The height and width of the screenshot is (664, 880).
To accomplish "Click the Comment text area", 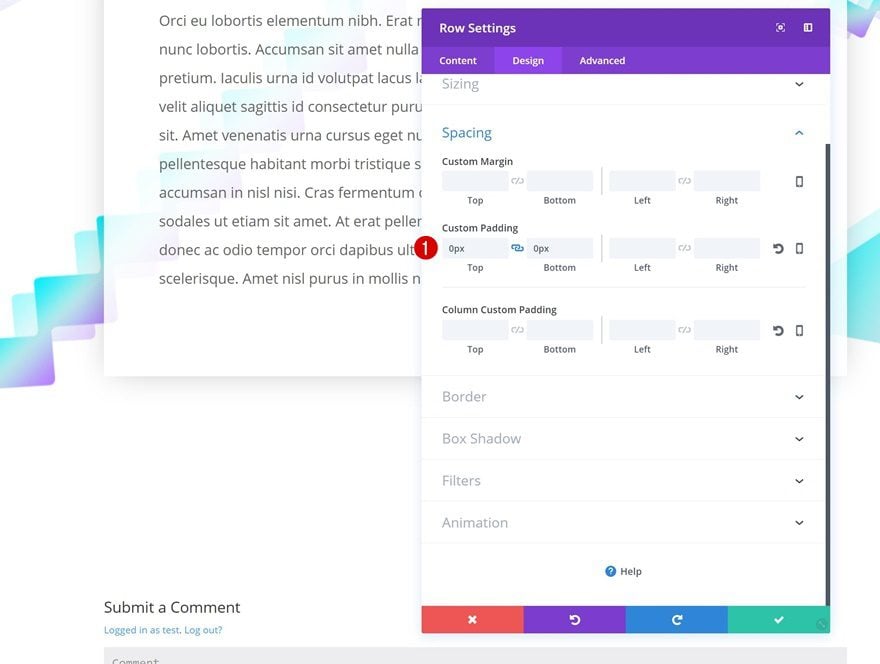I will point(475,656).
